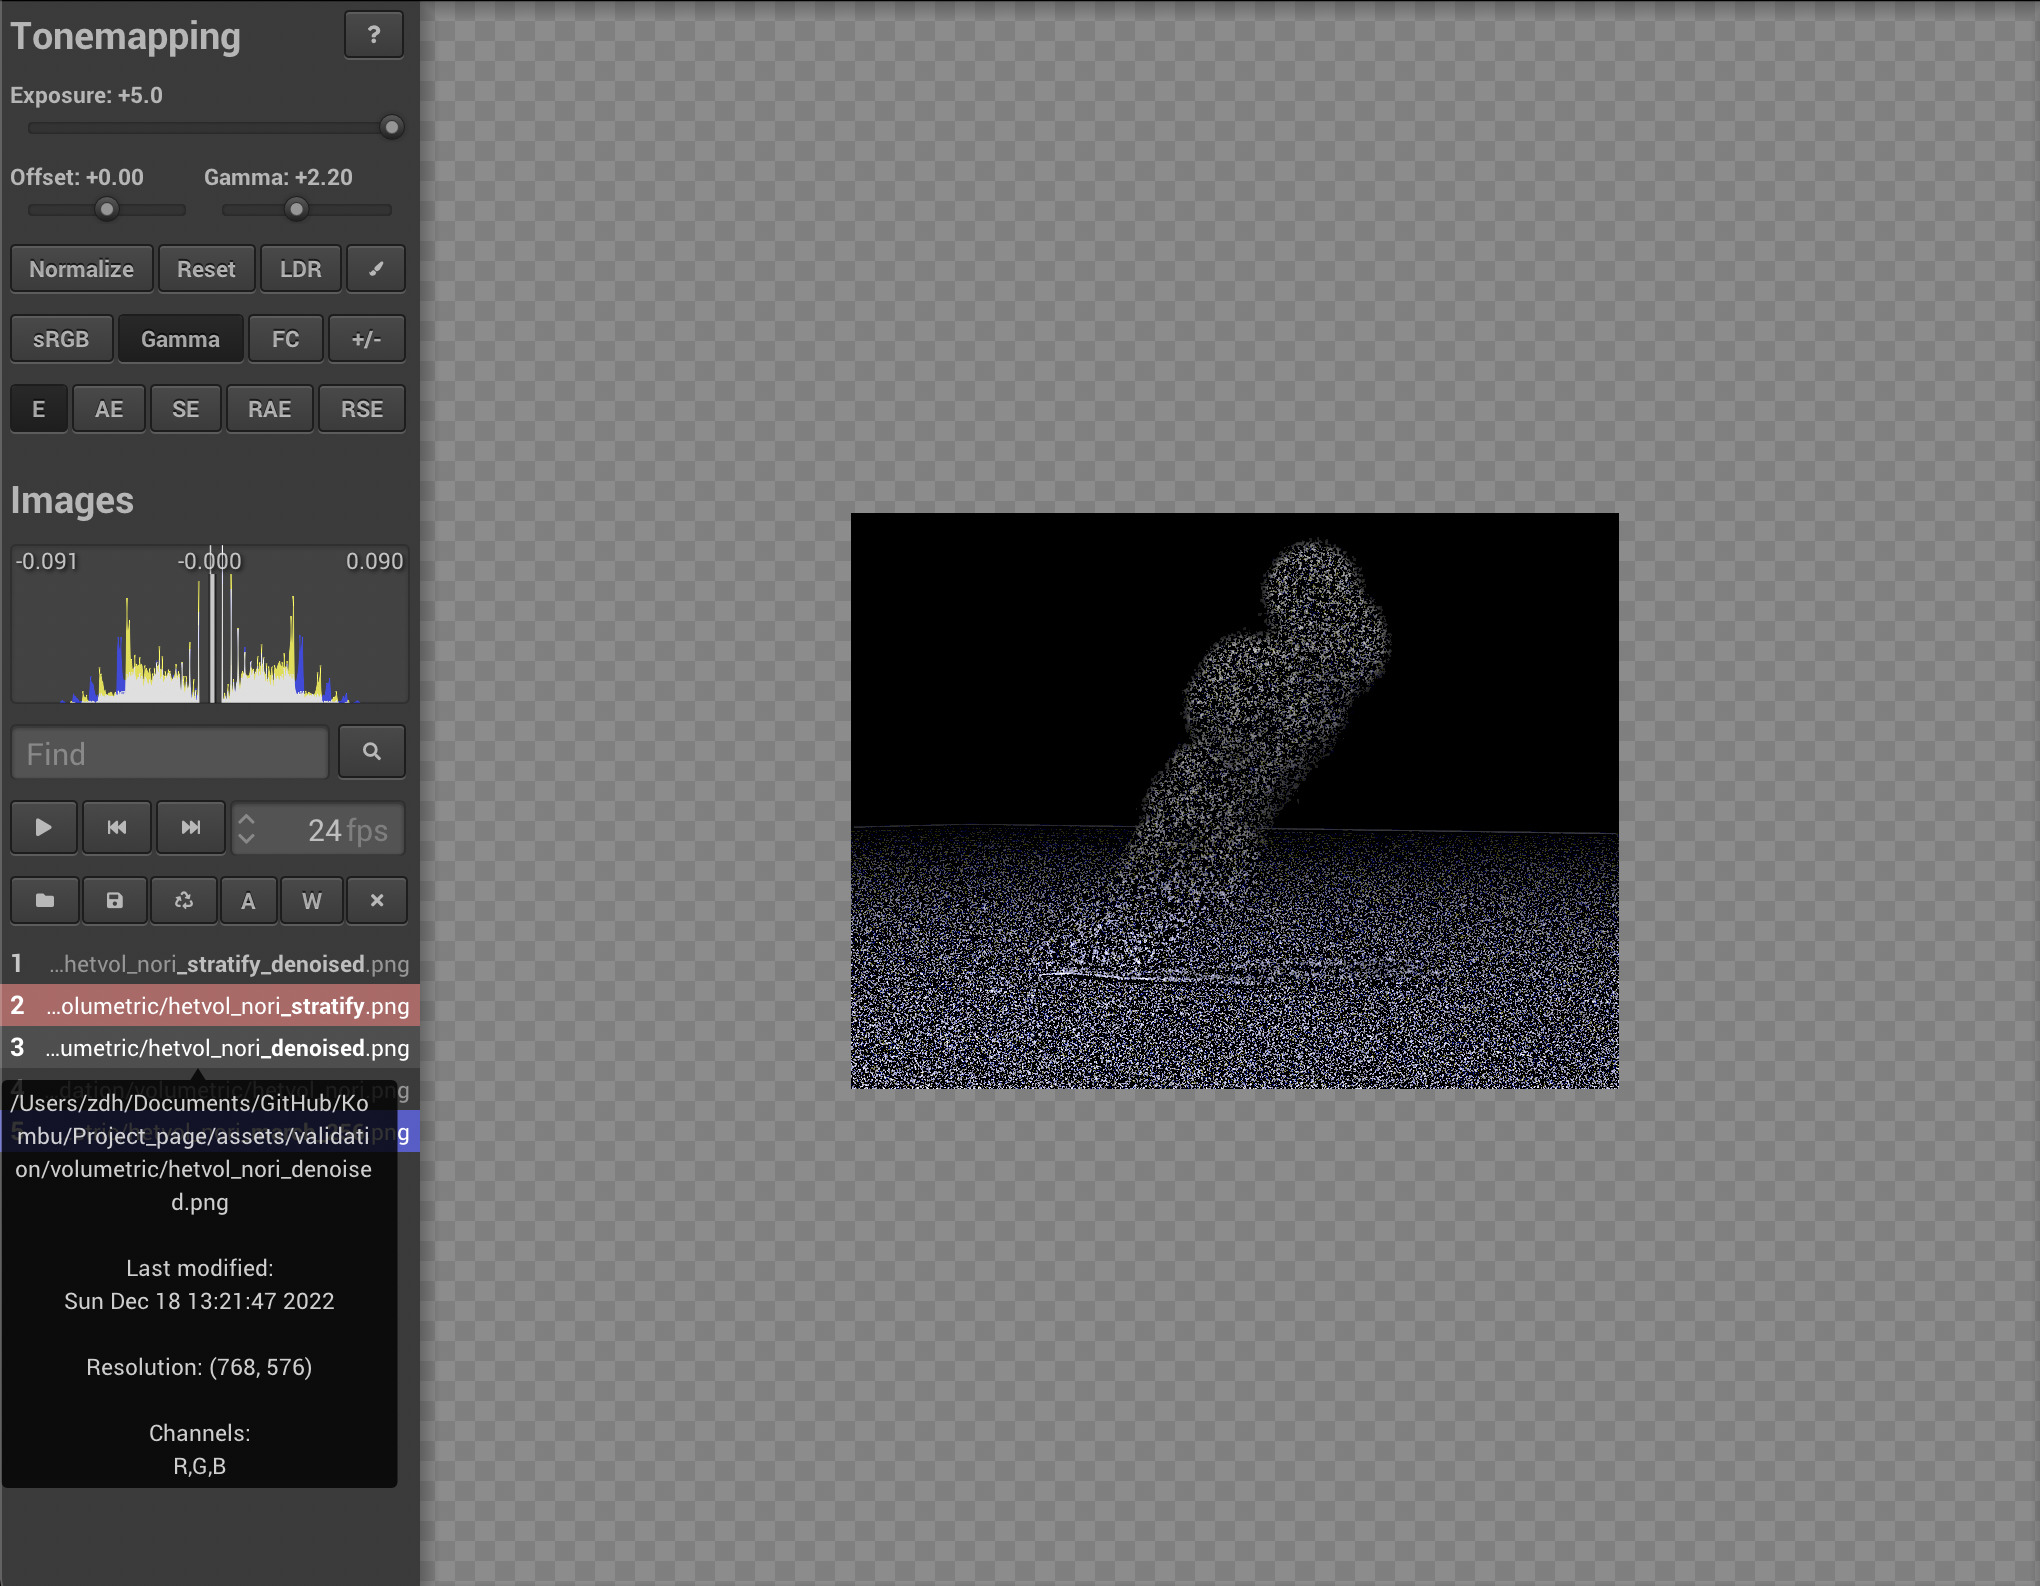Screen dimensions: 2040x1586
Task: Adjust the Exposure slider handle
Action: (x=392, y=127)
